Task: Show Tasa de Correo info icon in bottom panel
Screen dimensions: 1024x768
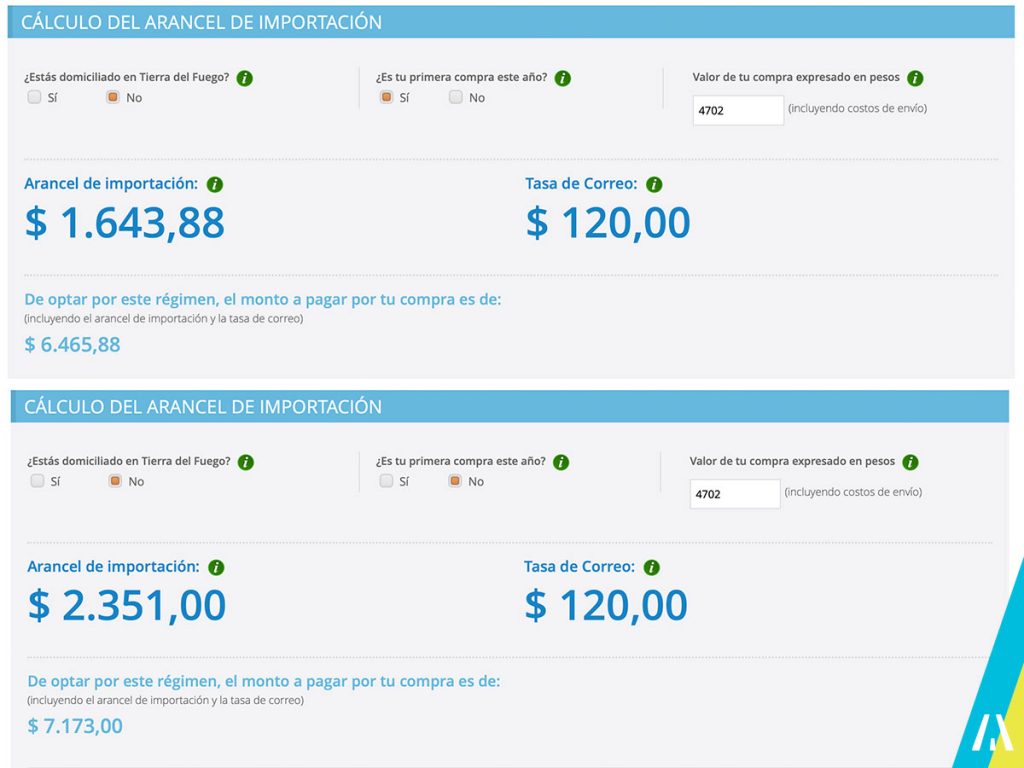Action: coord(652,568)
